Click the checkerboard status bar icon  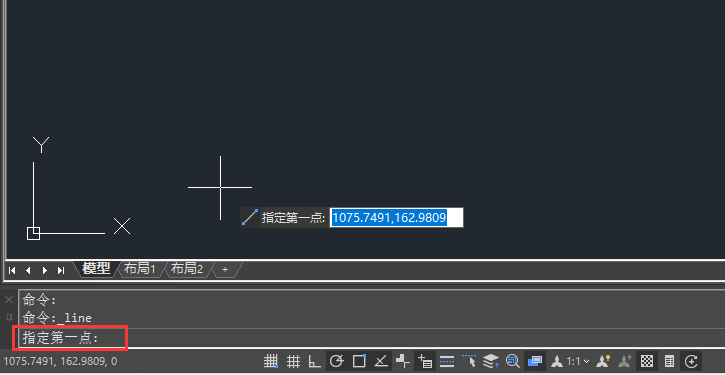pyautogui.click(x=647, y=361)
